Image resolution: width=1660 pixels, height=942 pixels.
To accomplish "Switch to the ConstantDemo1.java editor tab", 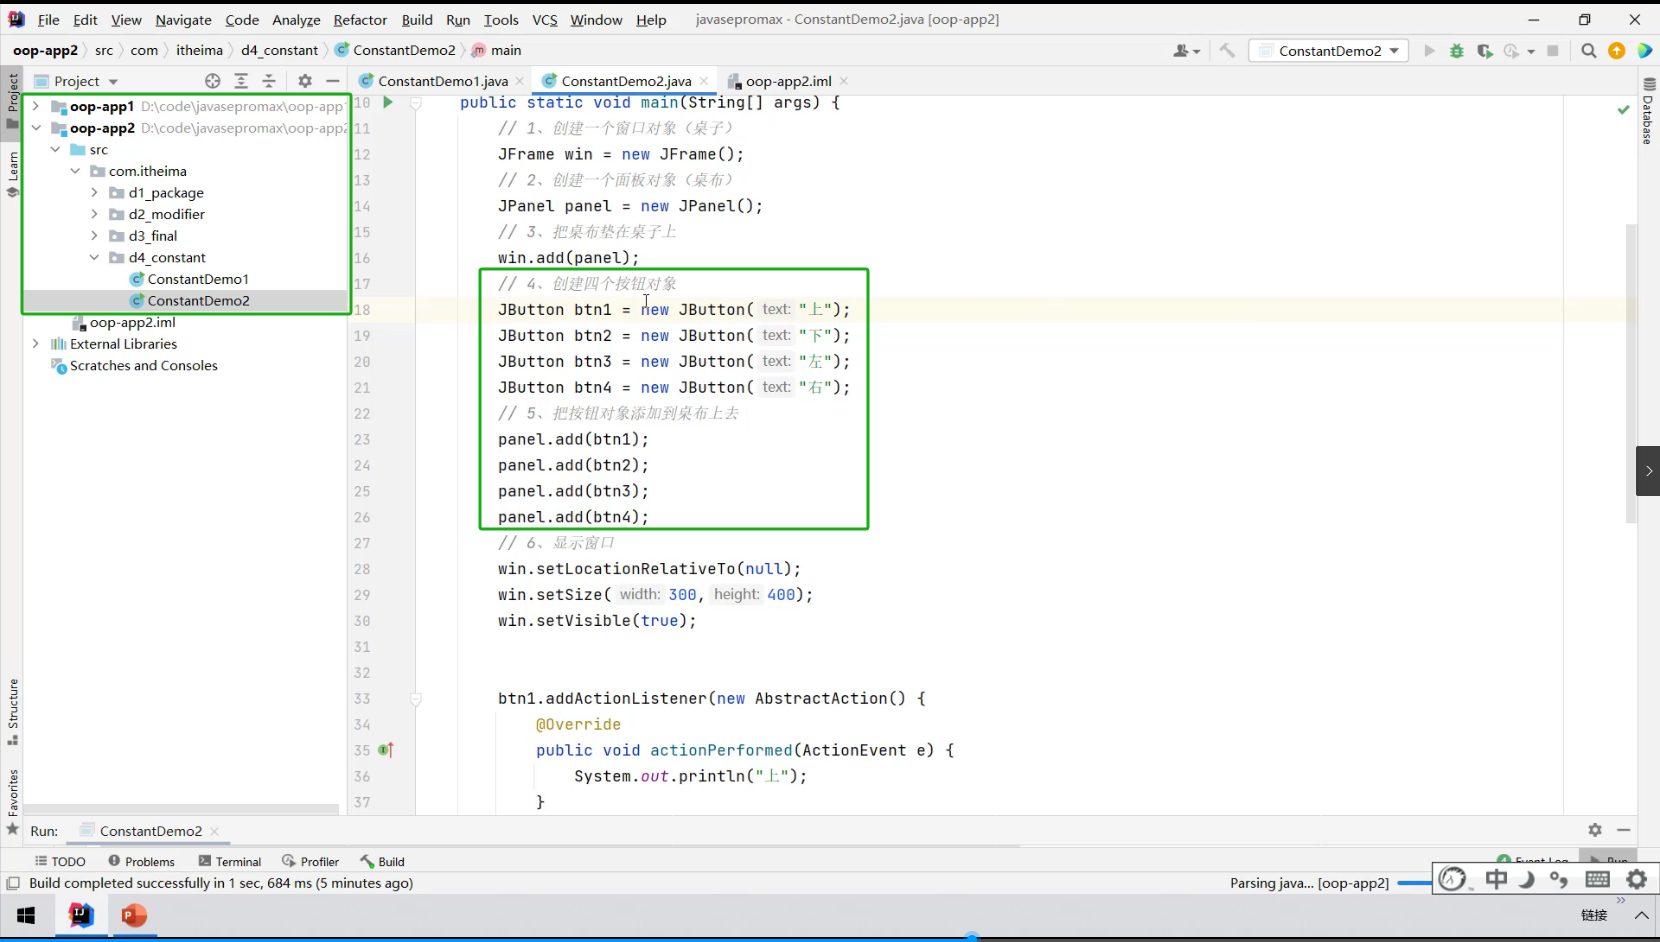I will point(442,81).
